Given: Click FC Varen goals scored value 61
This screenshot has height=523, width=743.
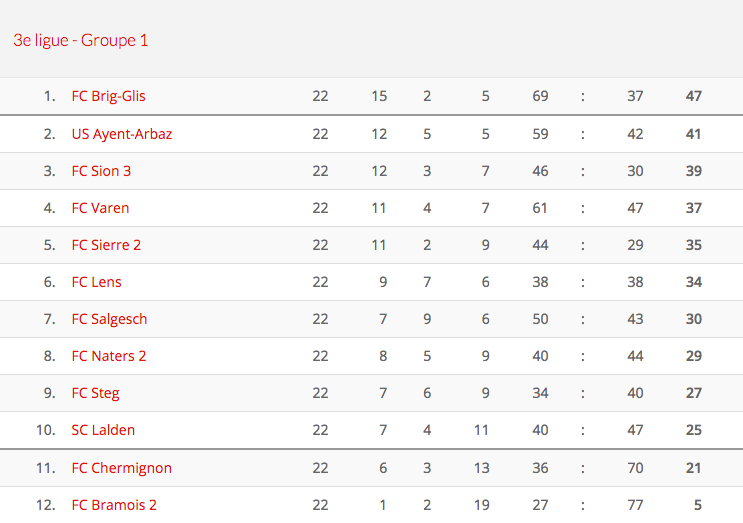Looking at the screenshot, I should pos(540,208).
